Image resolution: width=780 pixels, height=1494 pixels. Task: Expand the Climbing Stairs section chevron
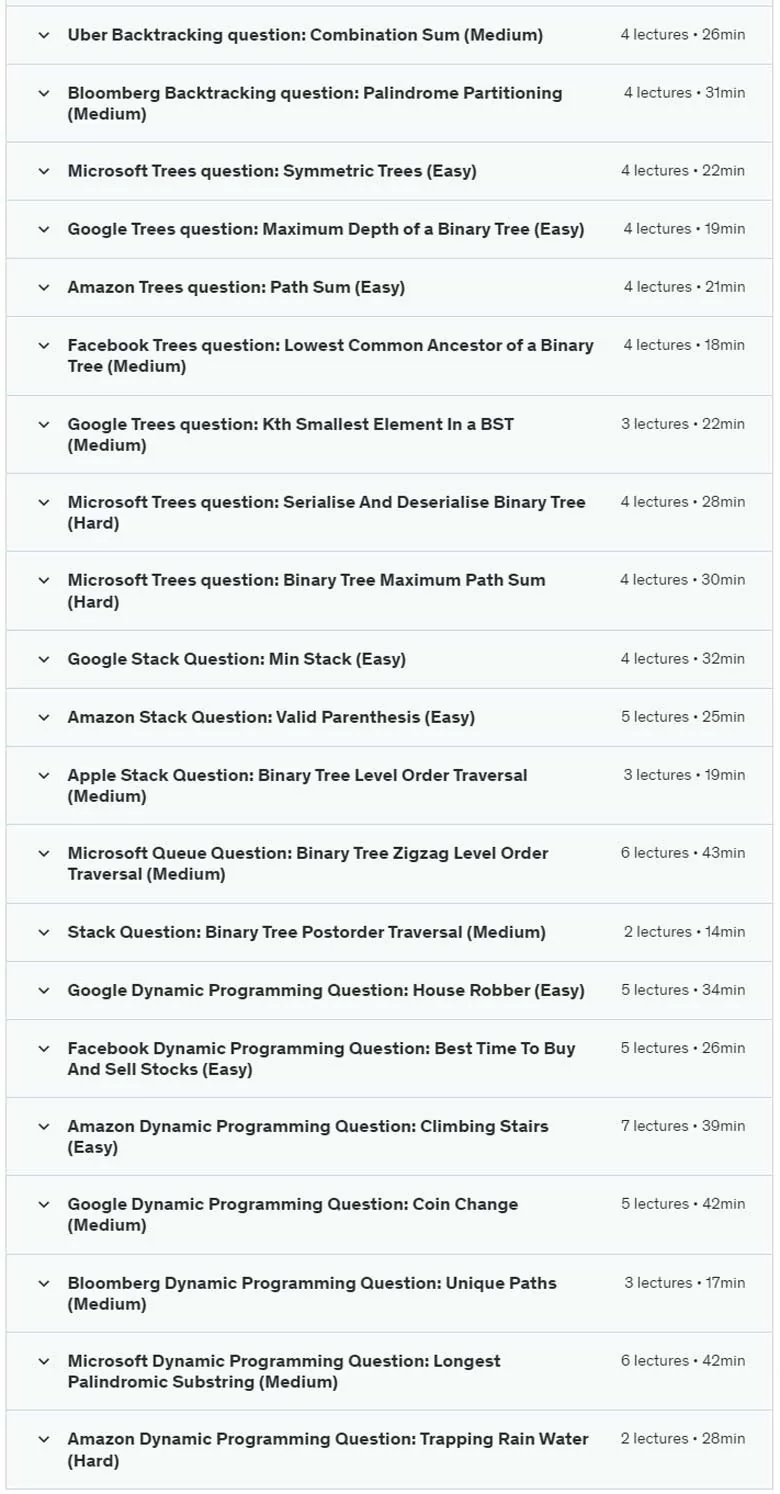tap(43, 1126)
